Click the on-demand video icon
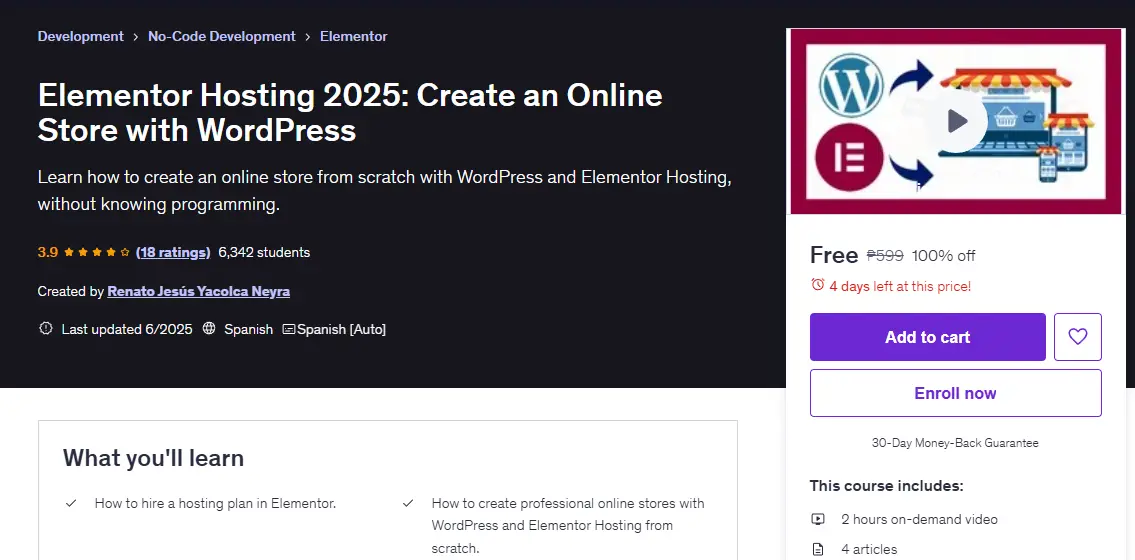The width and height of the screenshot is (1135, 560). (x=818, y=519)
